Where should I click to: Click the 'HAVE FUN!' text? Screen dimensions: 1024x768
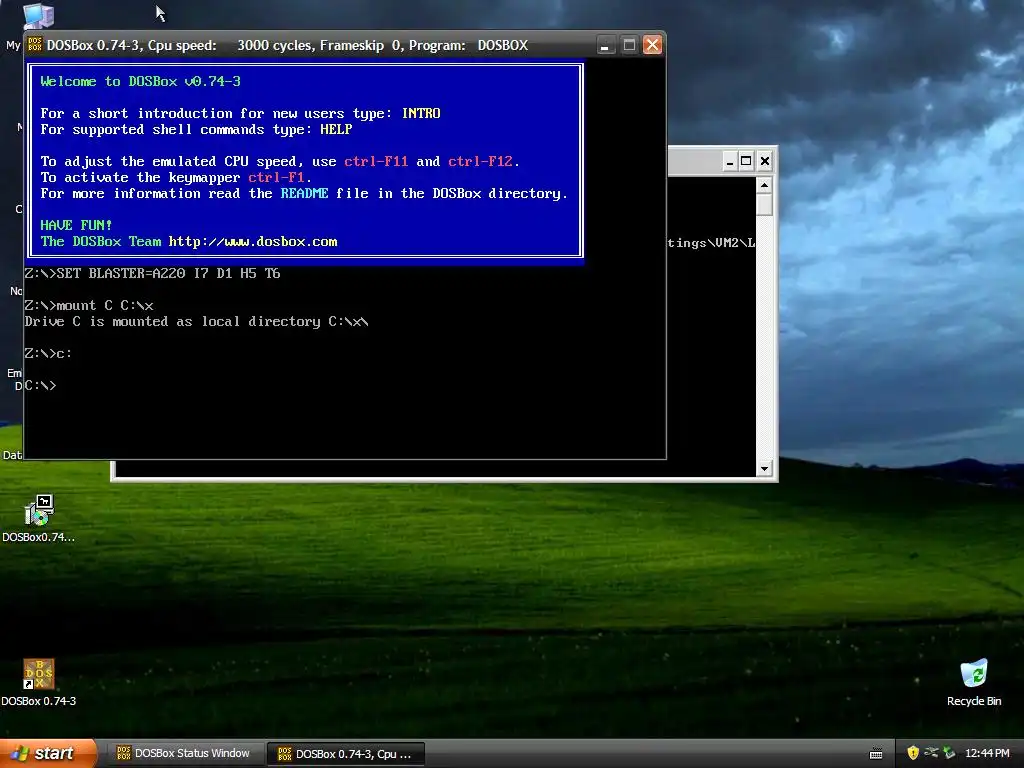(76, 225)
